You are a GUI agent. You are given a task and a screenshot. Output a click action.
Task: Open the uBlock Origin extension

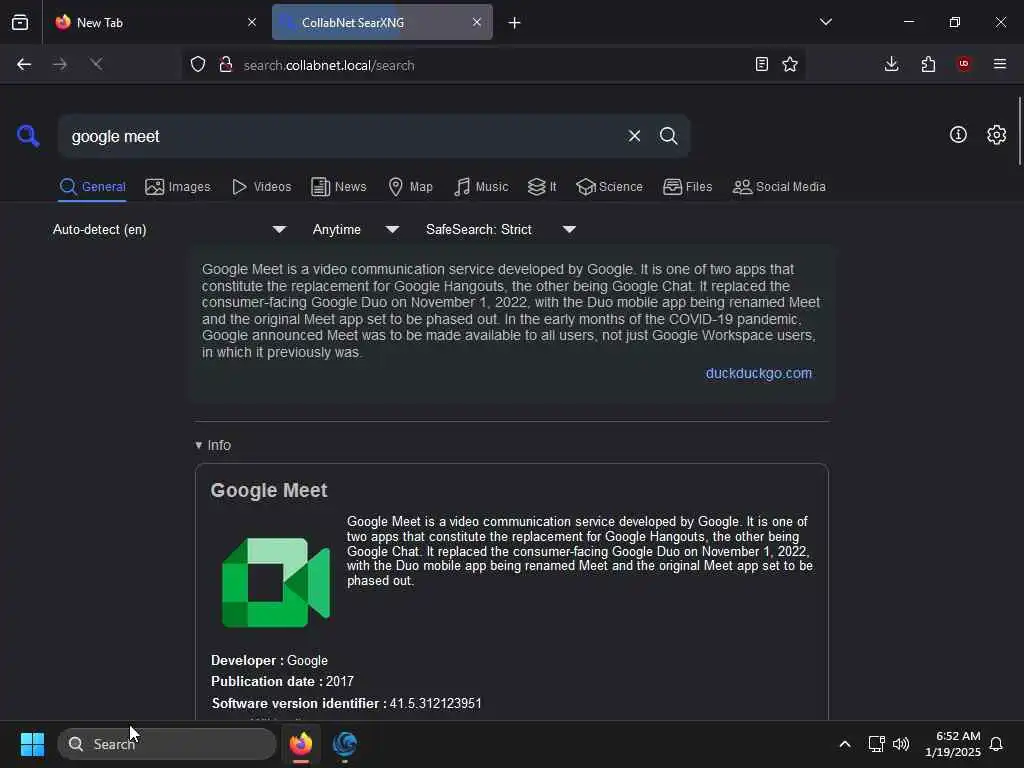[964, 64]
